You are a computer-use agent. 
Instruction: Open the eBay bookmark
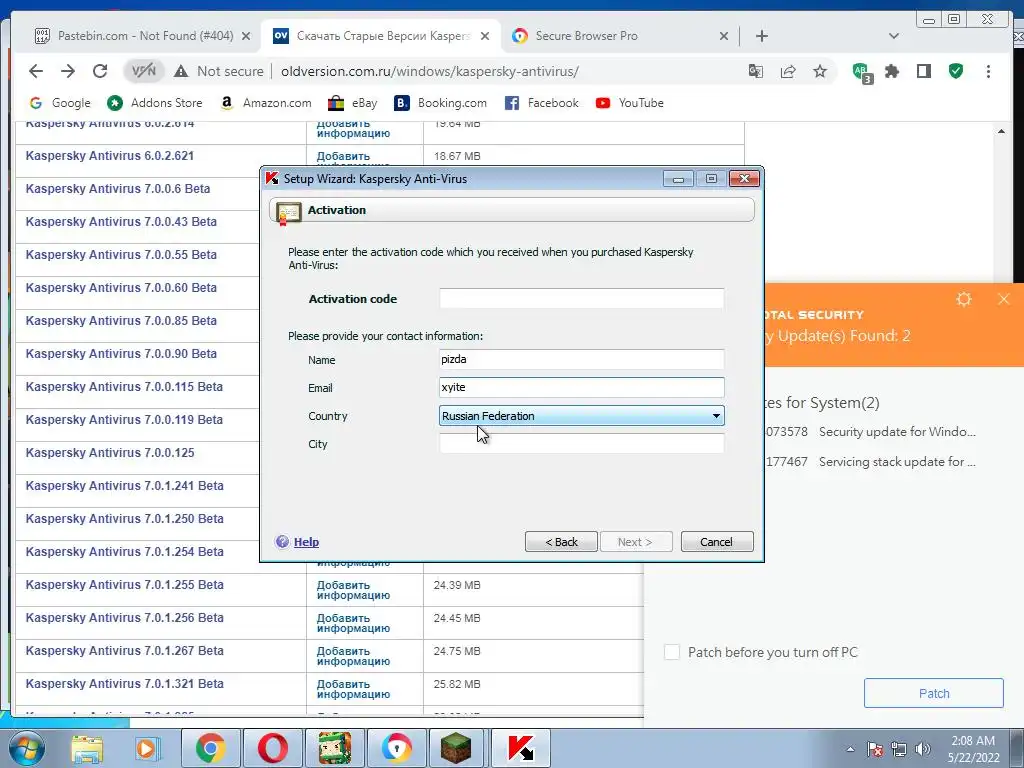(x=353, y=103)
